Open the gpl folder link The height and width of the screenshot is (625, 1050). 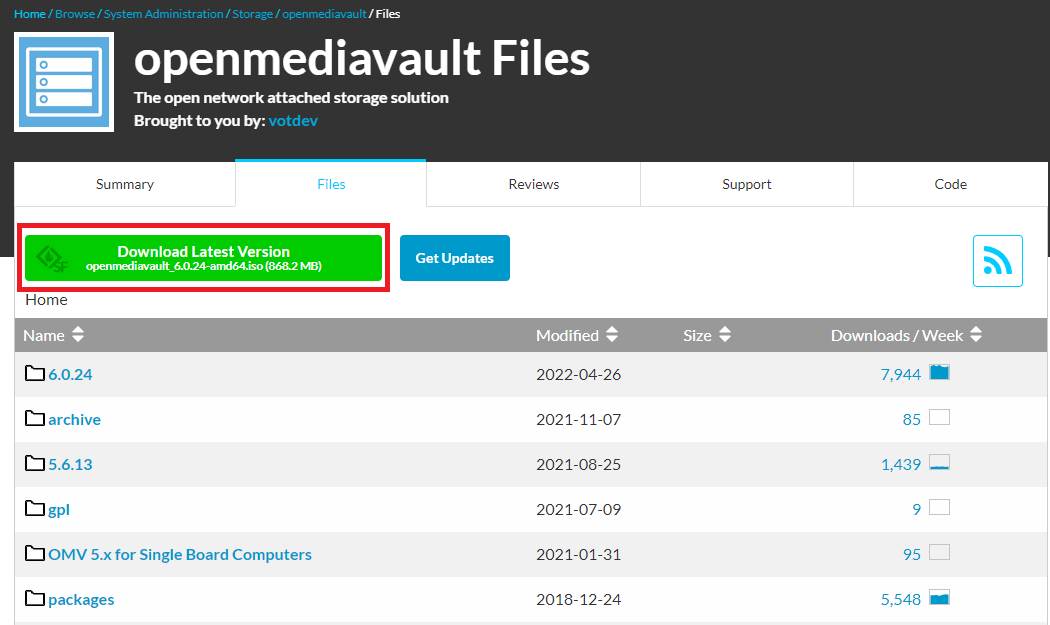[59, 510]
